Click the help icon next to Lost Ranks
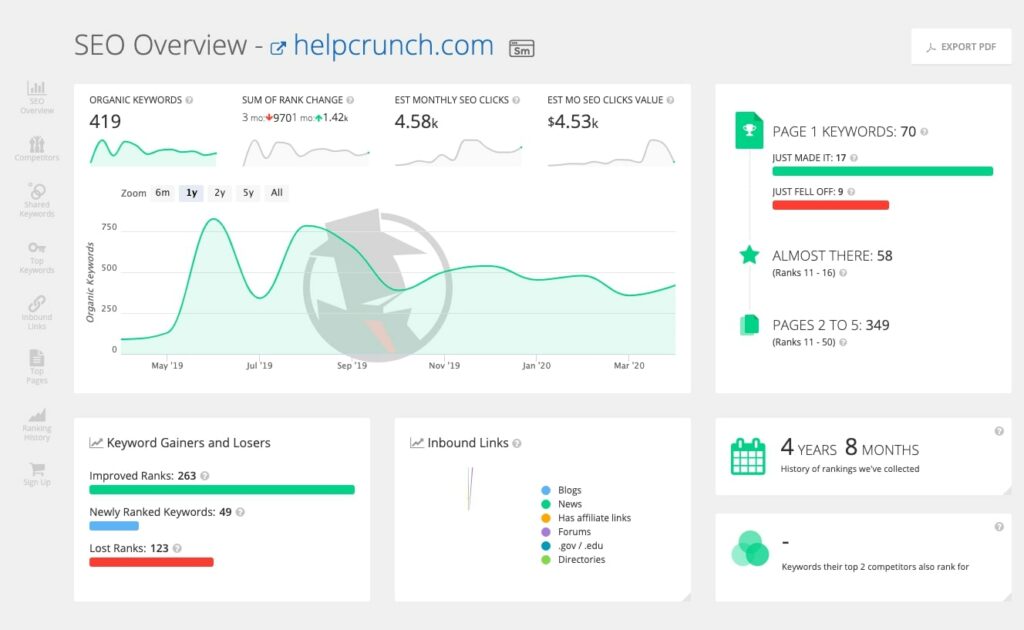Image resolution: width=1024 pixels, height=630 pixels. (177, 548)
